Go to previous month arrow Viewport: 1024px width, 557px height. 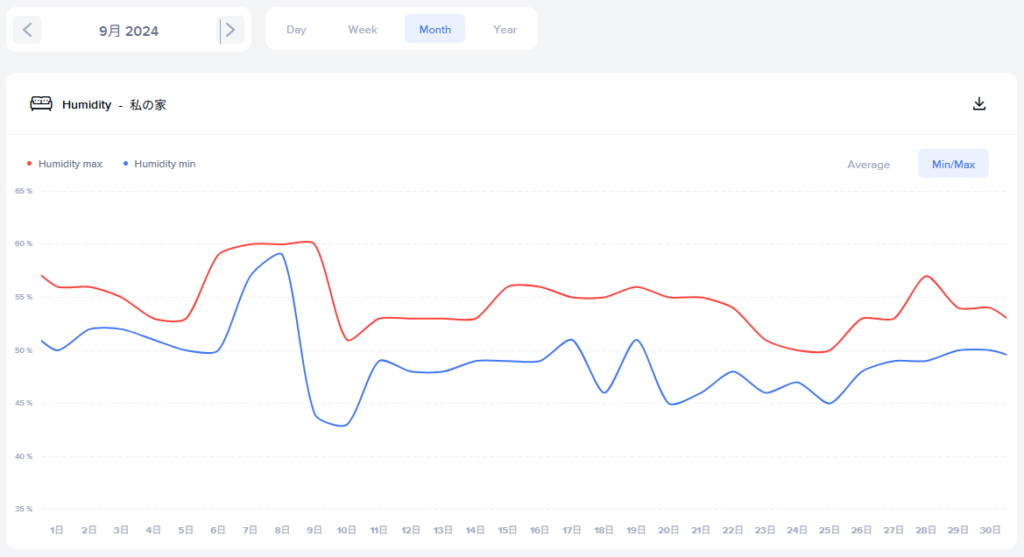(27, 30)
